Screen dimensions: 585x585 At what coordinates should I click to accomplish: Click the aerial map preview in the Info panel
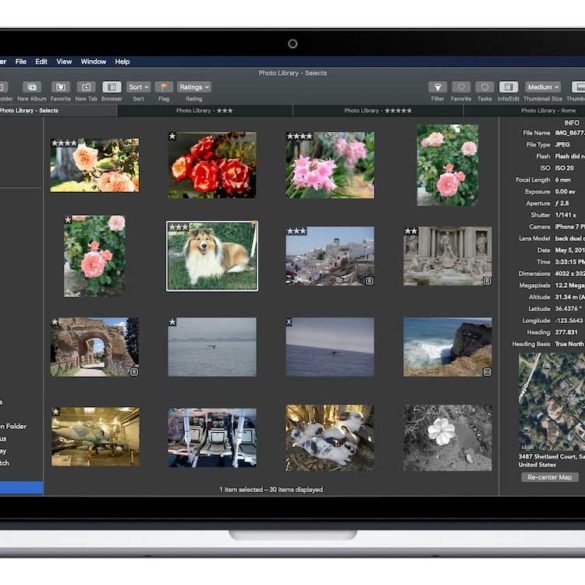pos(551,402)
